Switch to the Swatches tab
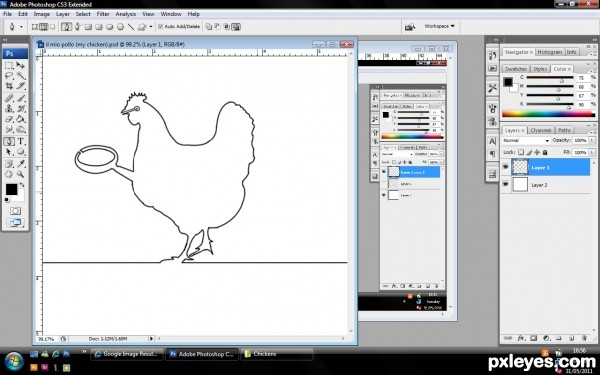The height and width of the screenshot is (375, 600). 516,69
